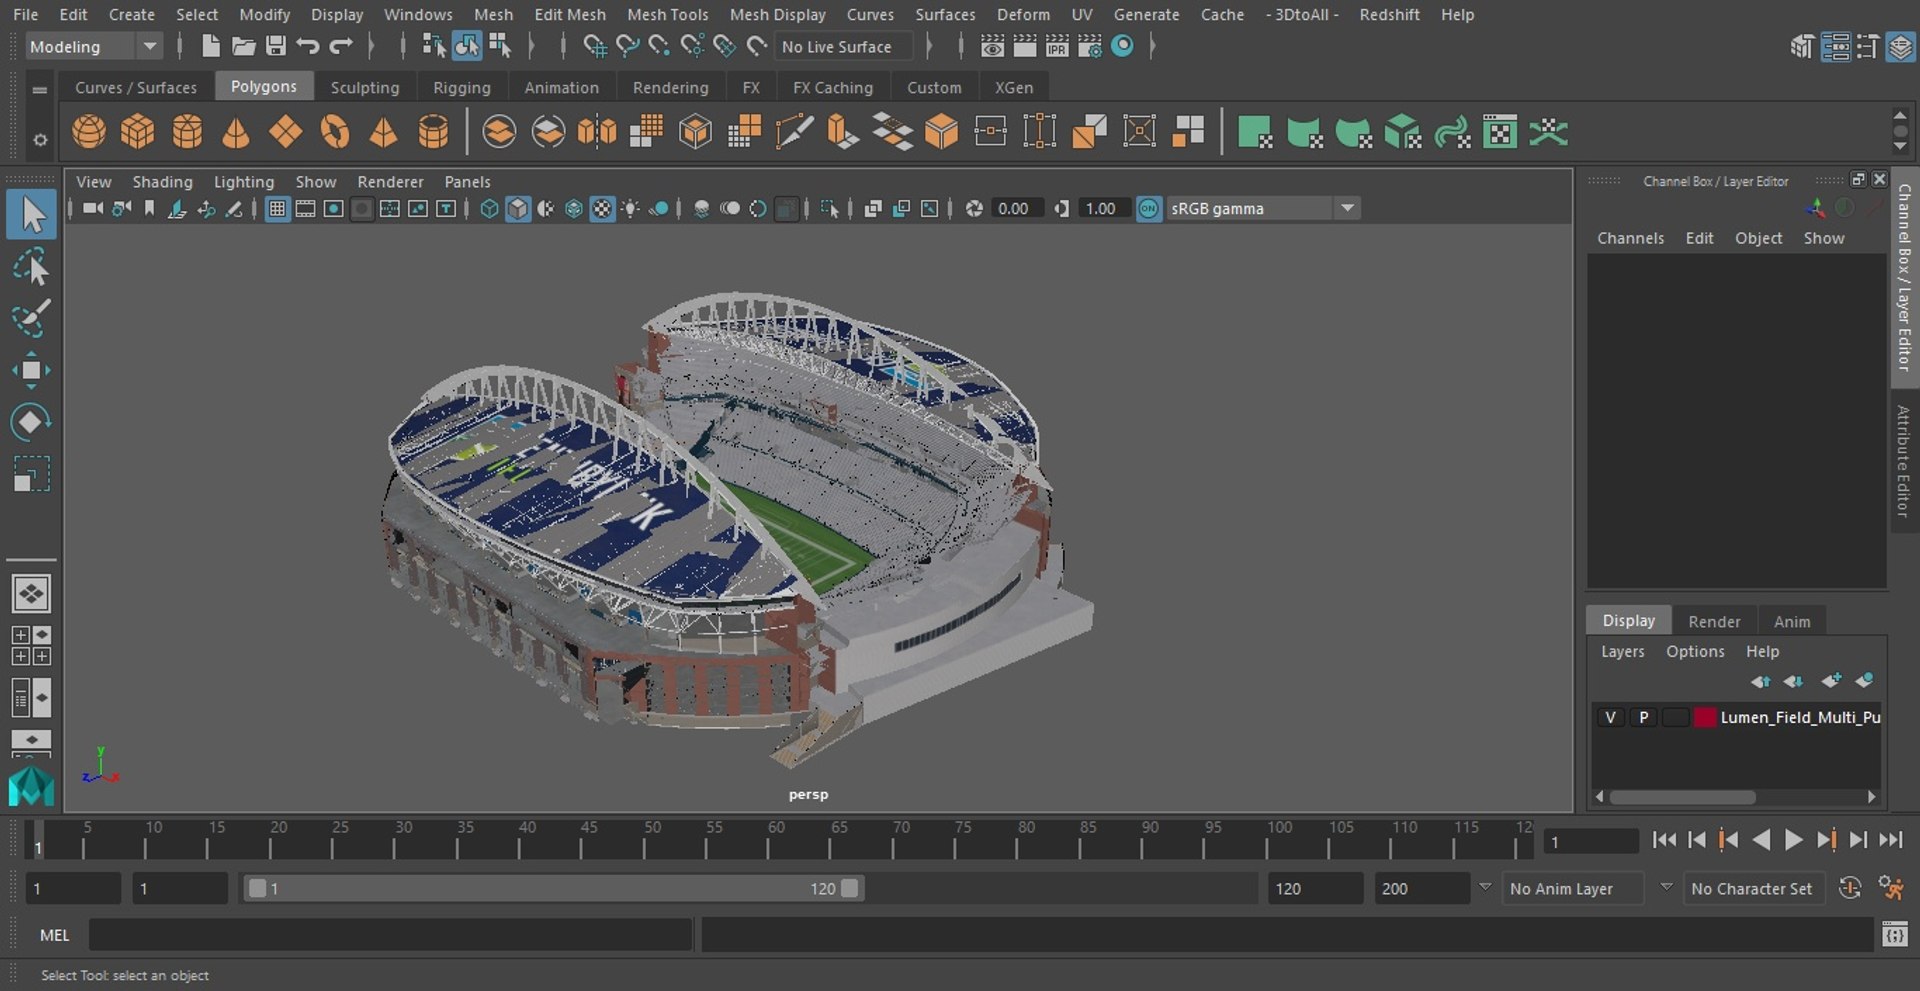Open the Edit Mesh menu

[570, 15]
